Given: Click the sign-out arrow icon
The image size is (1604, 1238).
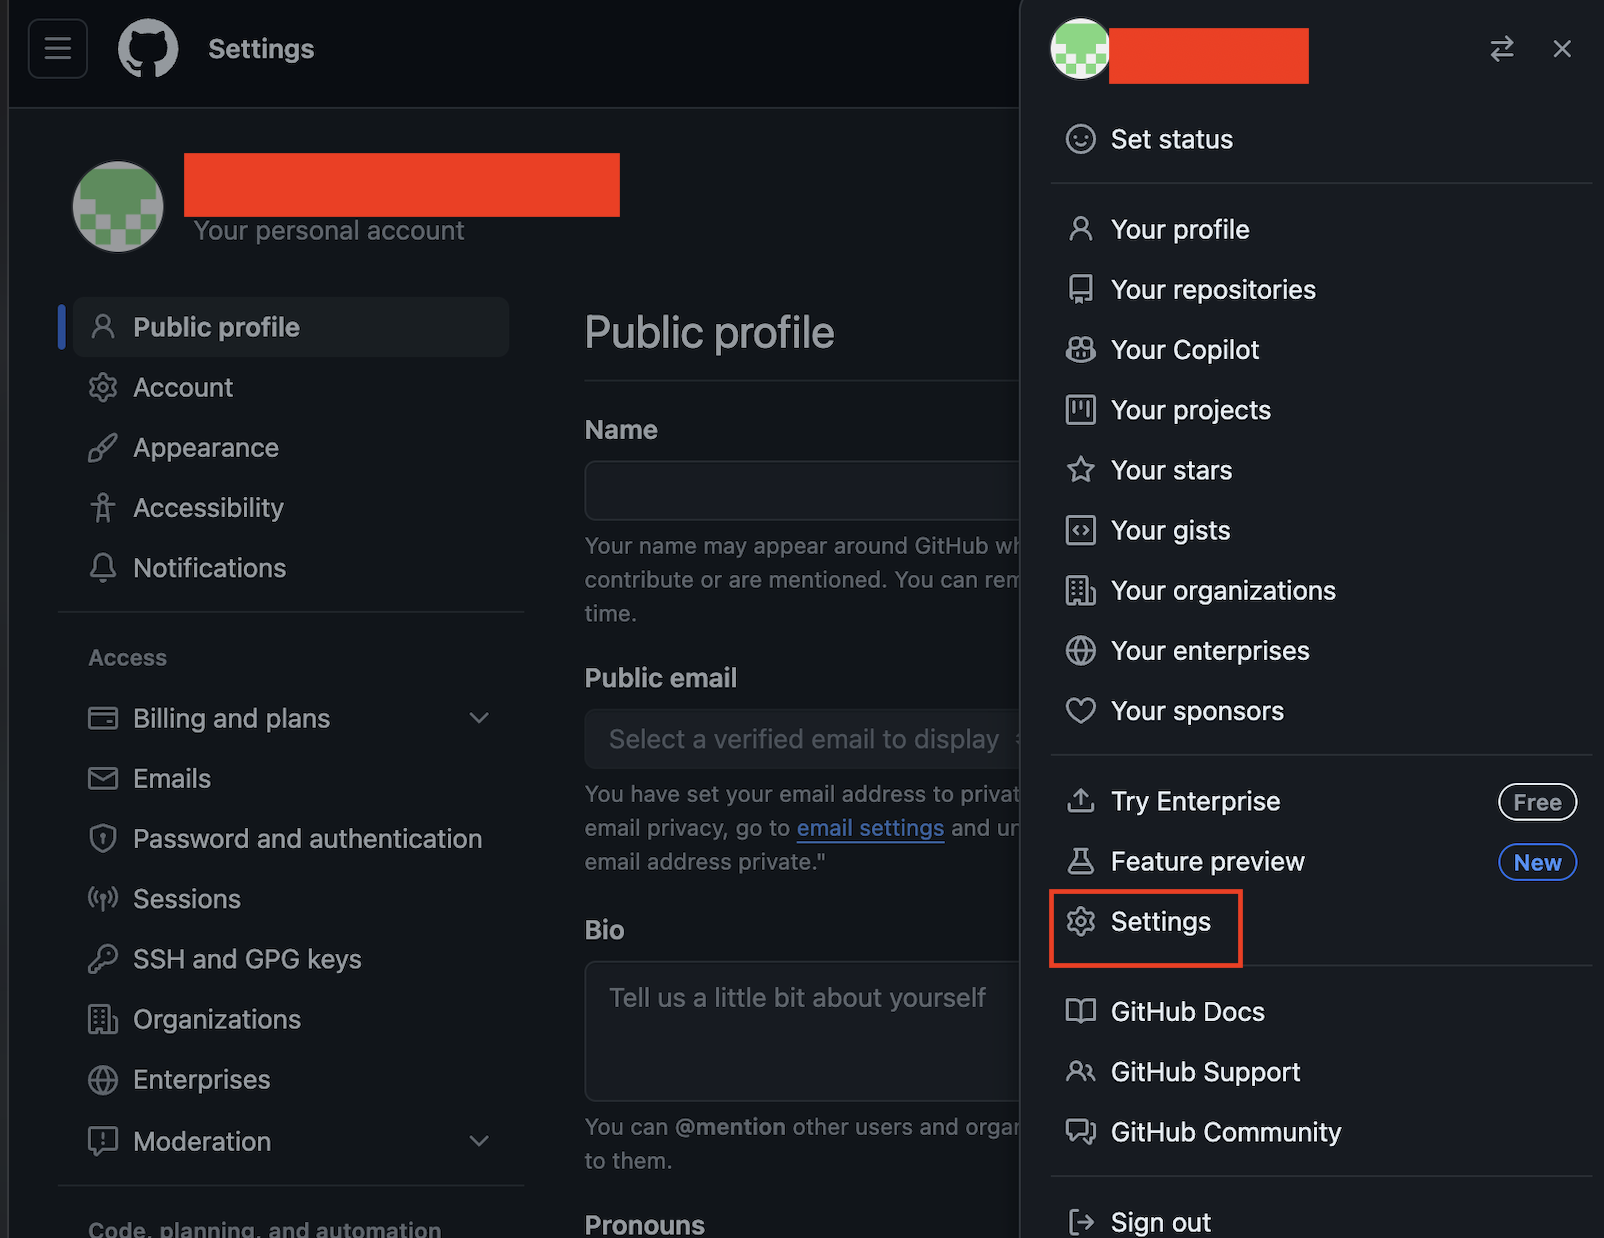Looking at the screenshot, I should (1080, 1222).
